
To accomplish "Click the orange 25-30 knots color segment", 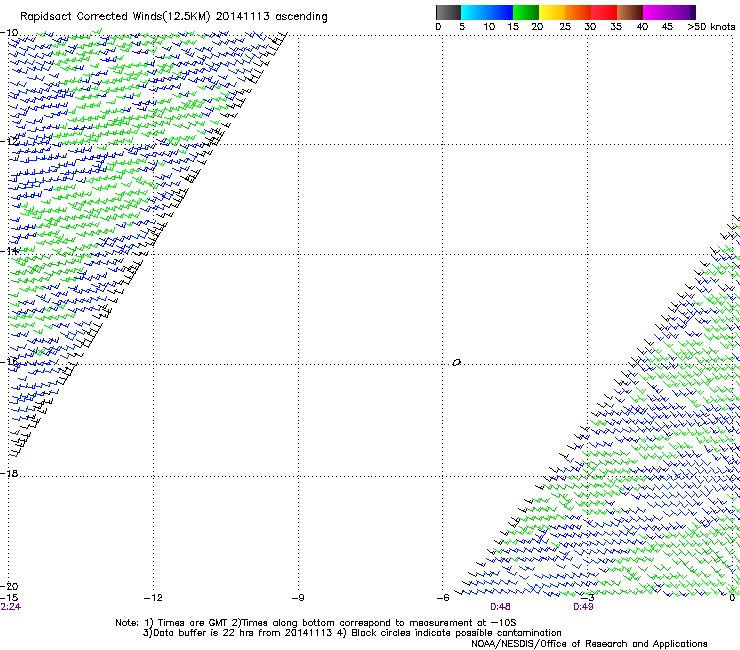I will [x=578, y=12].
